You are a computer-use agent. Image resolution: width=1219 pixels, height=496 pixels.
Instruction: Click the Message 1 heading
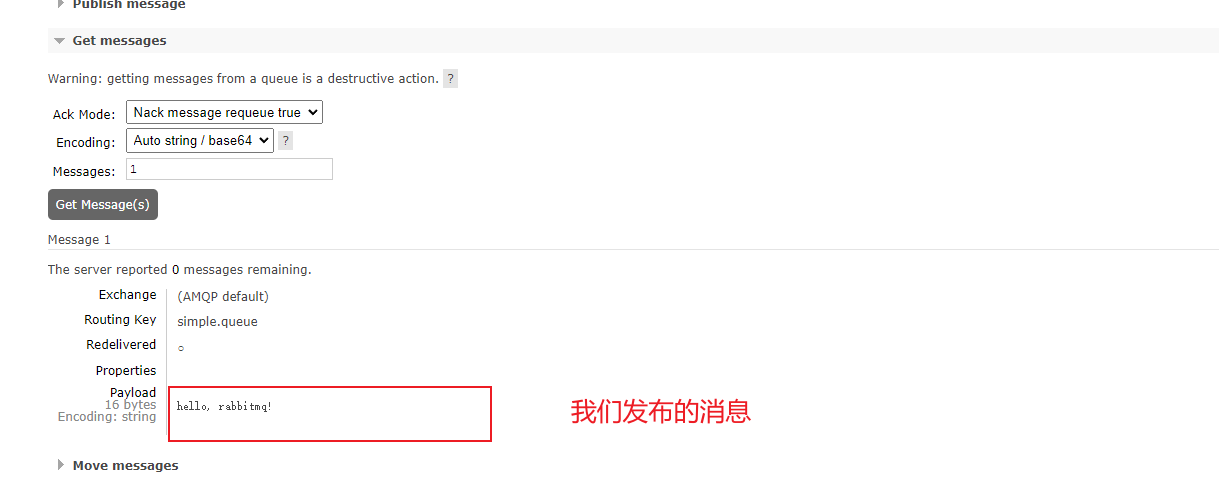coord(79,240)
